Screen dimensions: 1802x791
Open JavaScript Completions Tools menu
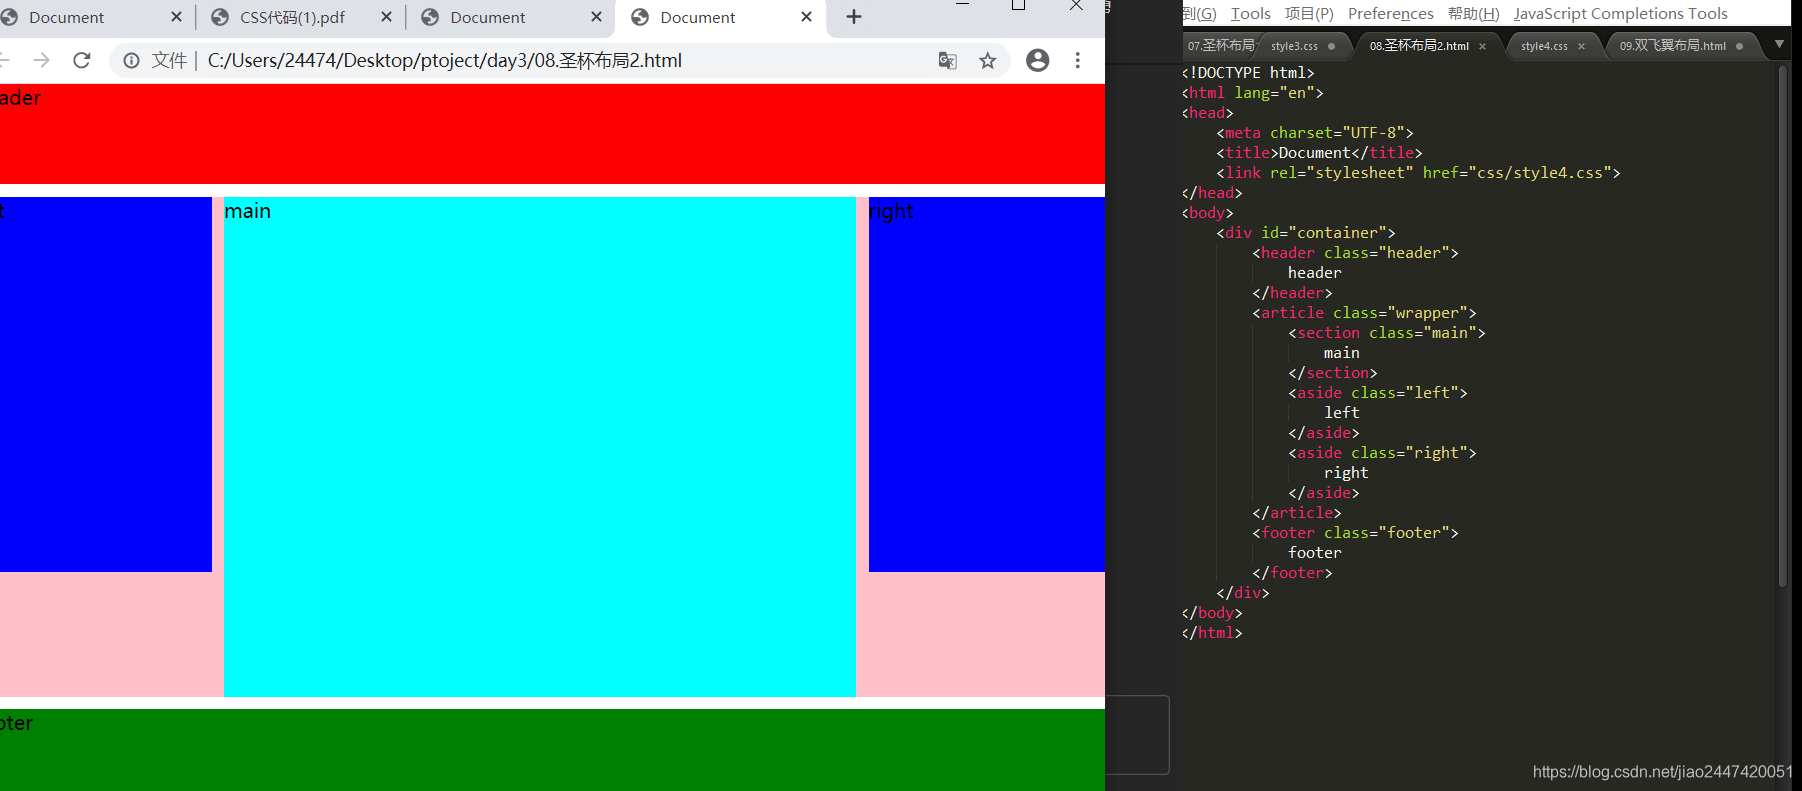coord(1620,14)
